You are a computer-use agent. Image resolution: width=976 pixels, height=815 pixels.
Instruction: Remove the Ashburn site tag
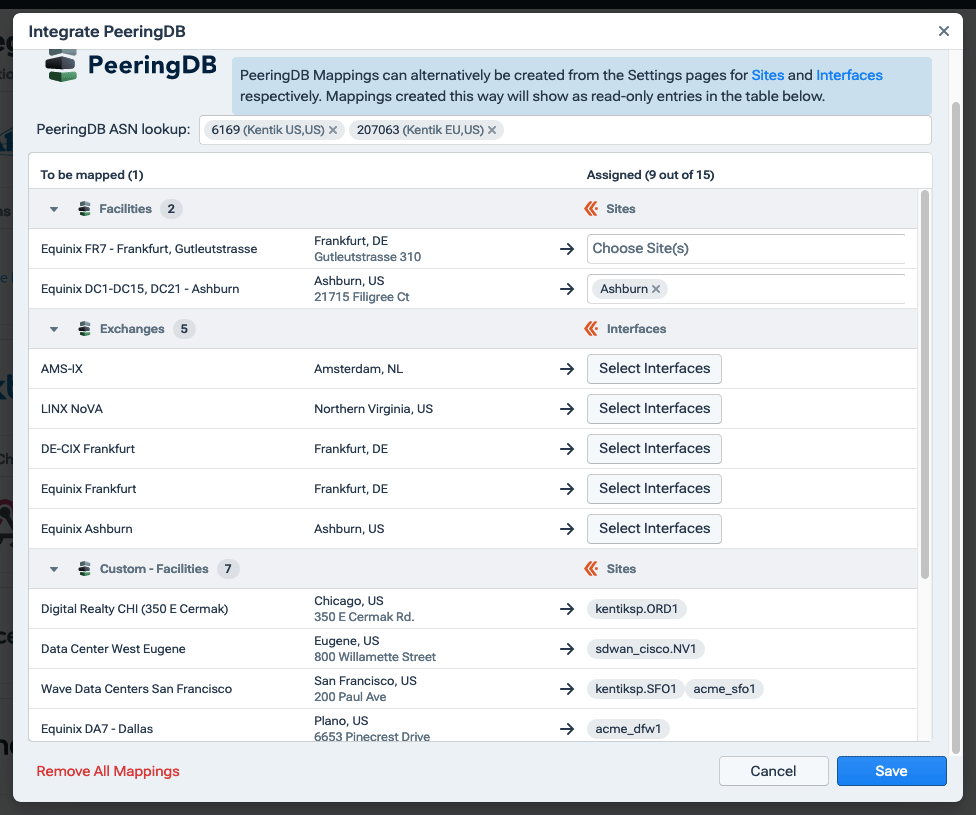point(654,287)
